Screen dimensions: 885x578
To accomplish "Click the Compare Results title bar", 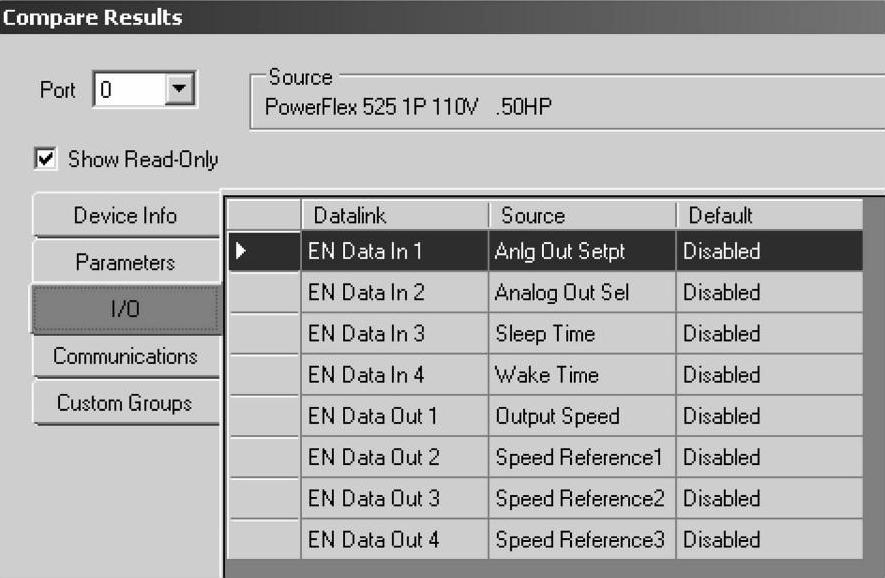I will pyautogui.click(x=442, y=17).
